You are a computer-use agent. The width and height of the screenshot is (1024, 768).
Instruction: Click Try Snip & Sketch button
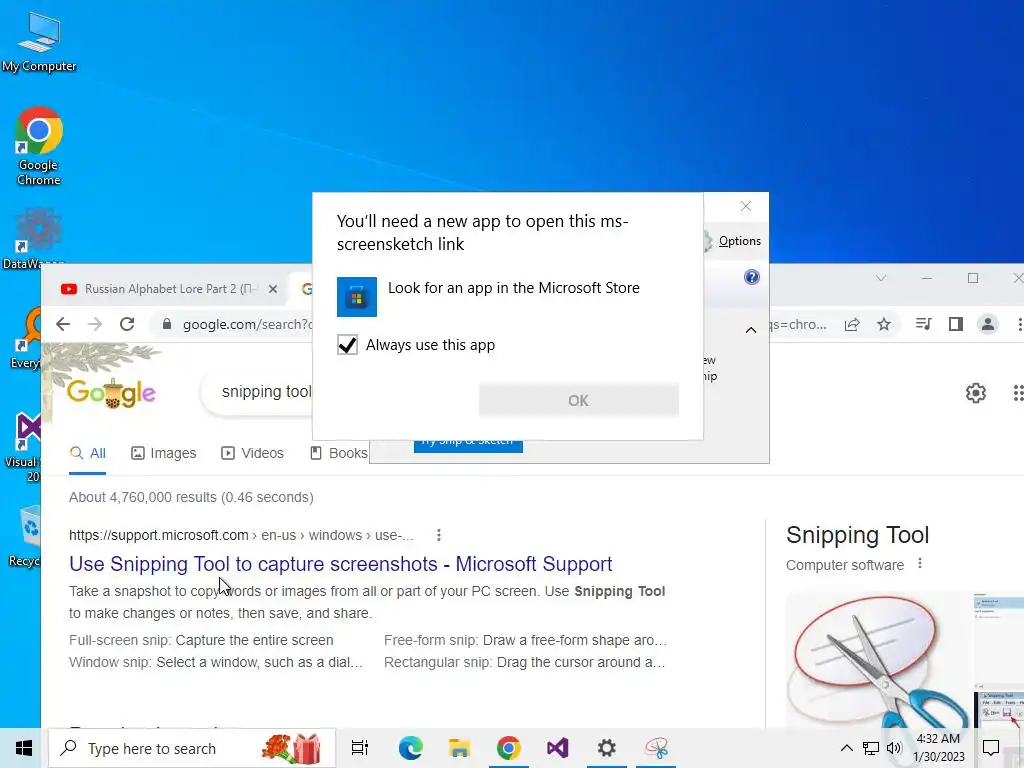tap(468, 445)
